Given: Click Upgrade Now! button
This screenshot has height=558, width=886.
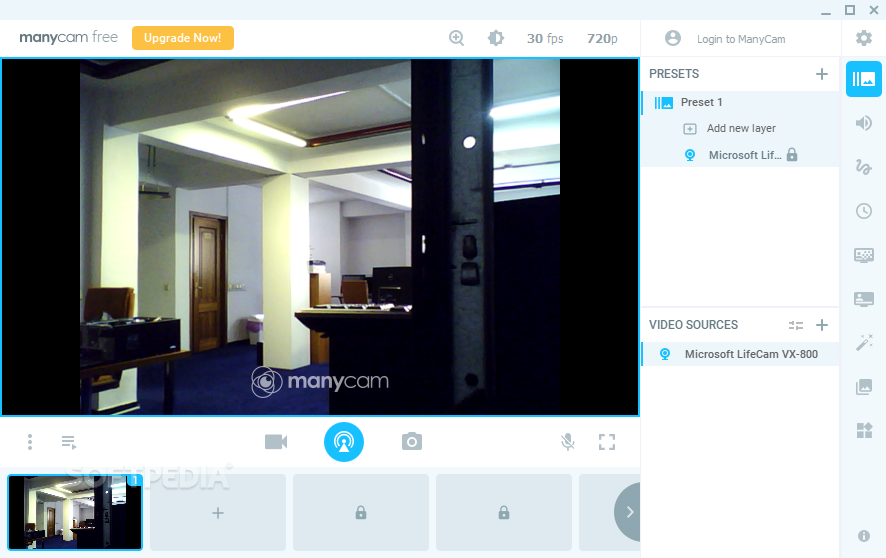Looking at the screenshot, I should 183,38.
